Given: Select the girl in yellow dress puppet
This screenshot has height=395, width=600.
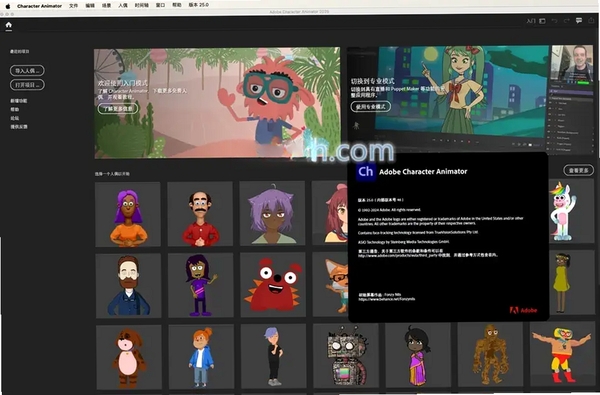Looking at the screenshot, I should pos(572,283).
